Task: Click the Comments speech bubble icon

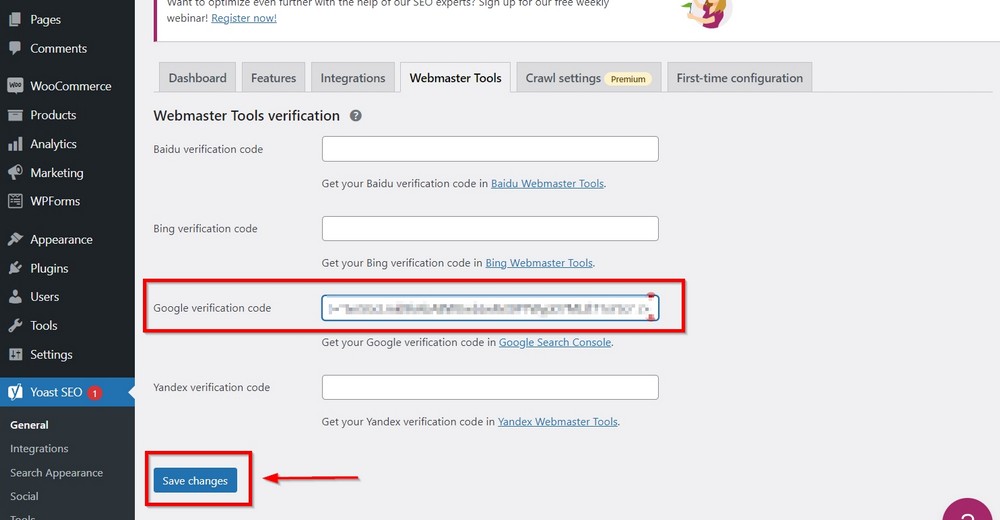Action: click(x=15, y=48)
